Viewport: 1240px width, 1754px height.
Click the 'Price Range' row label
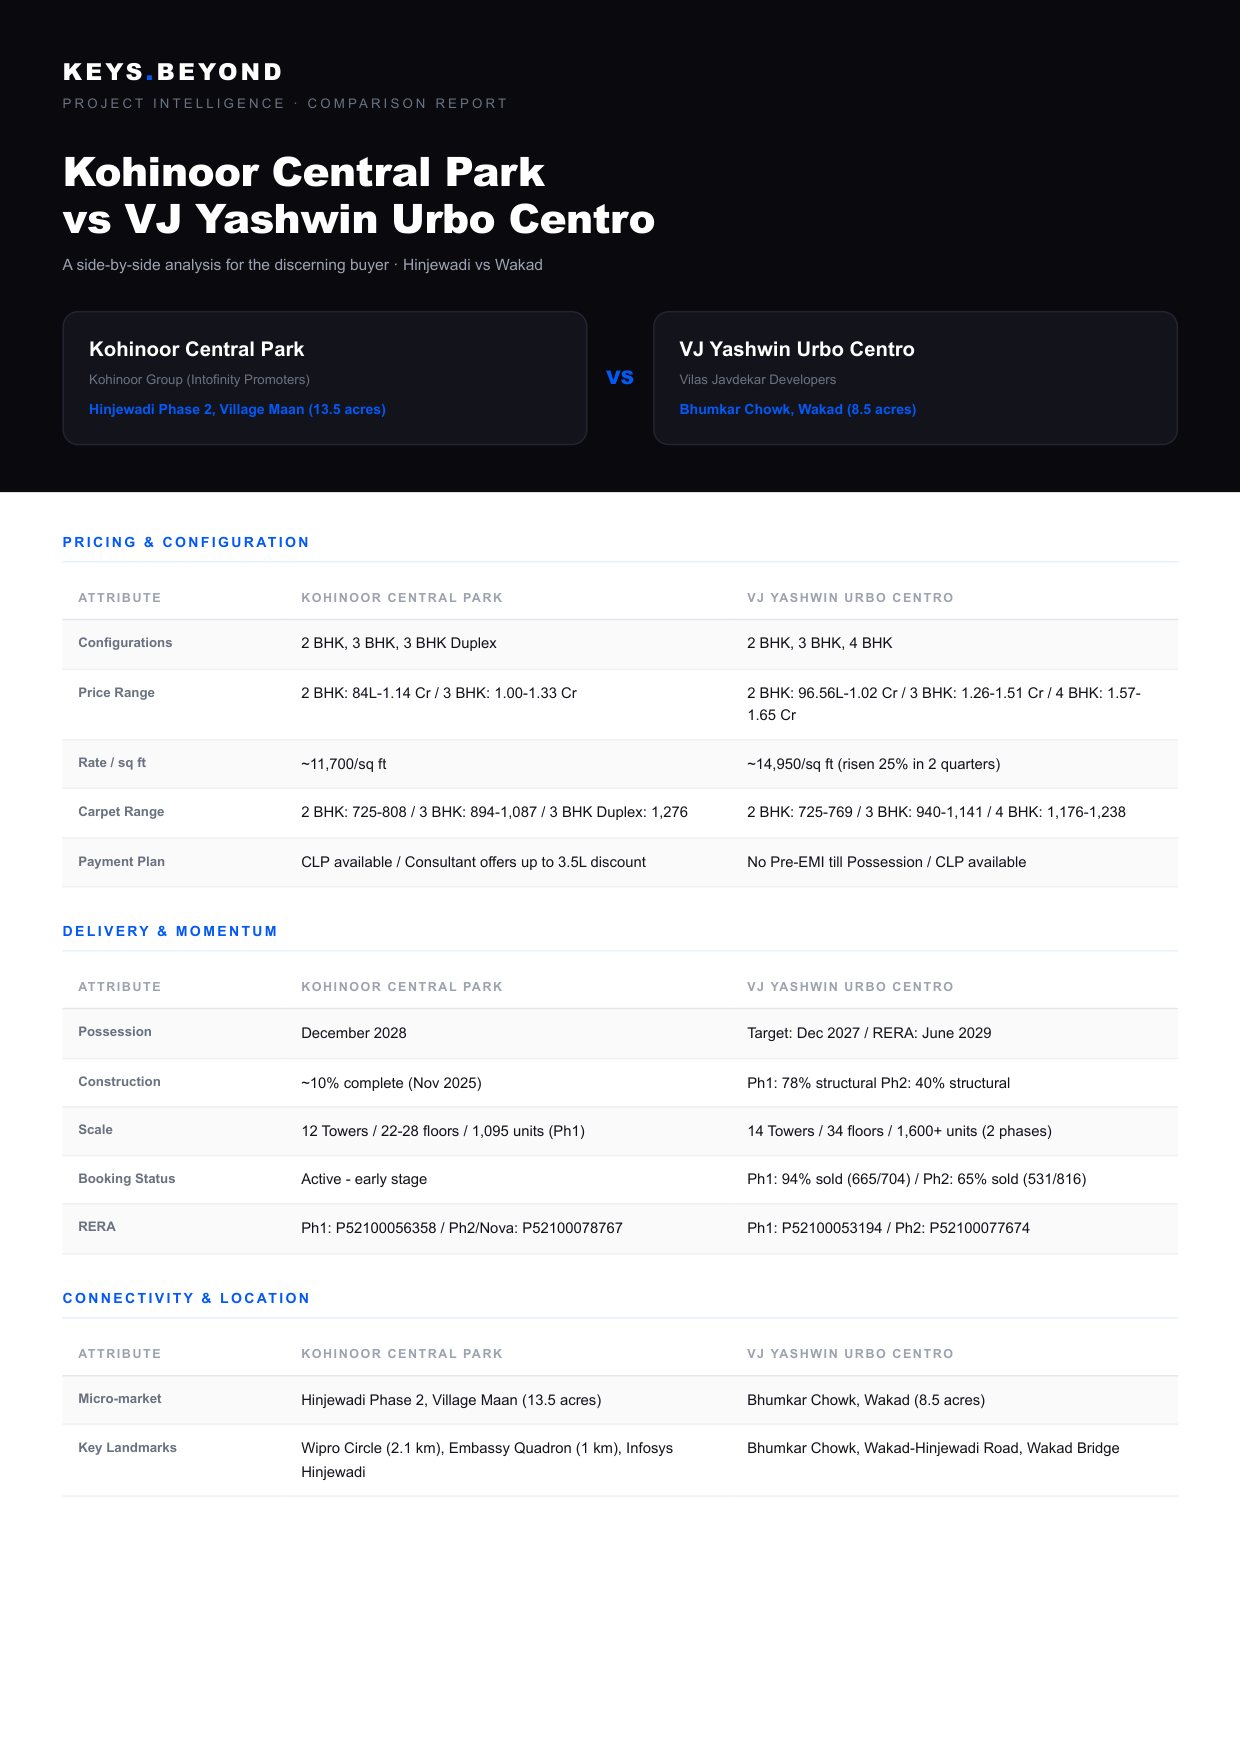pos(116,693)
